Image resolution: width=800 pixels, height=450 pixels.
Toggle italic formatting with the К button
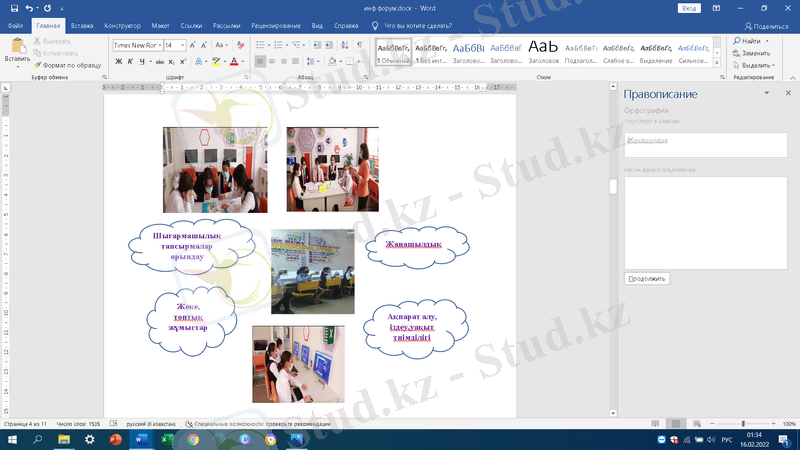[129, 61]
